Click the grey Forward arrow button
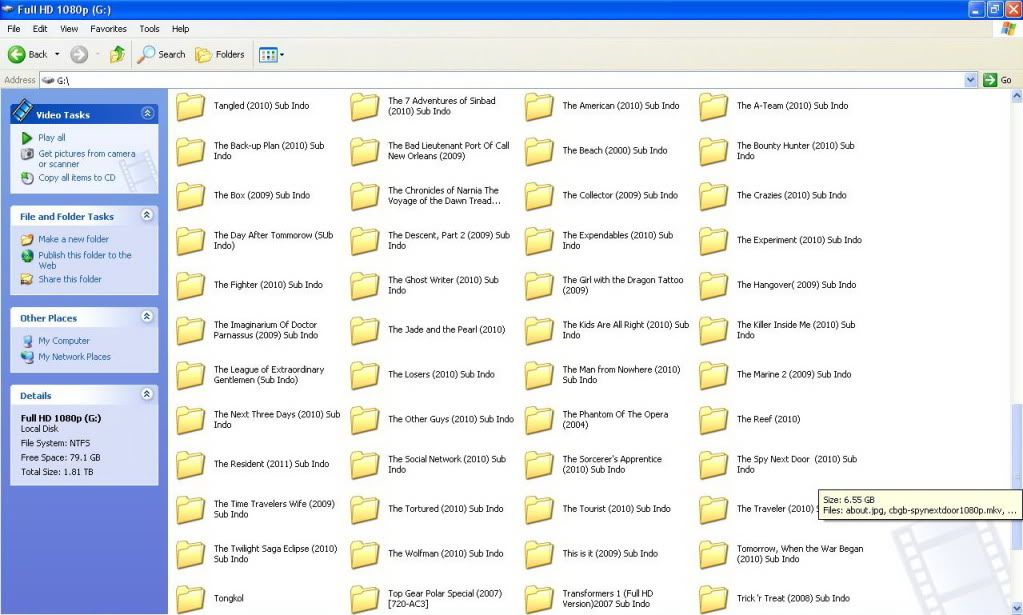Viewport: 1023px width, 615px height. [79, 55]
